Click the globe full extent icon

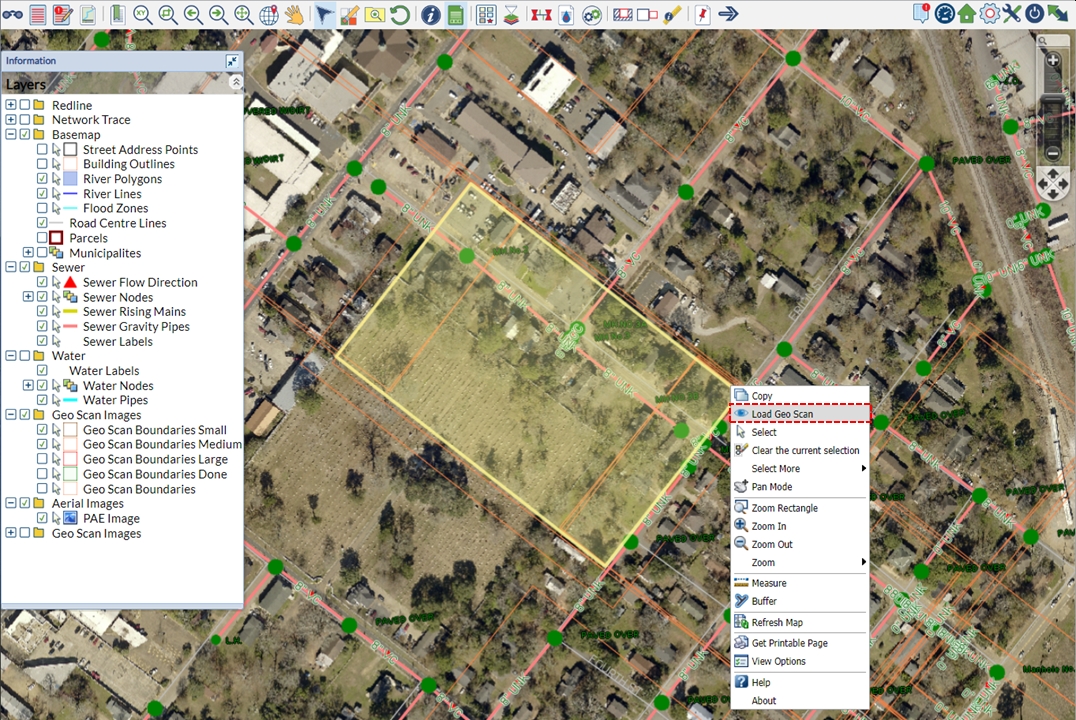tap(269, 14)
